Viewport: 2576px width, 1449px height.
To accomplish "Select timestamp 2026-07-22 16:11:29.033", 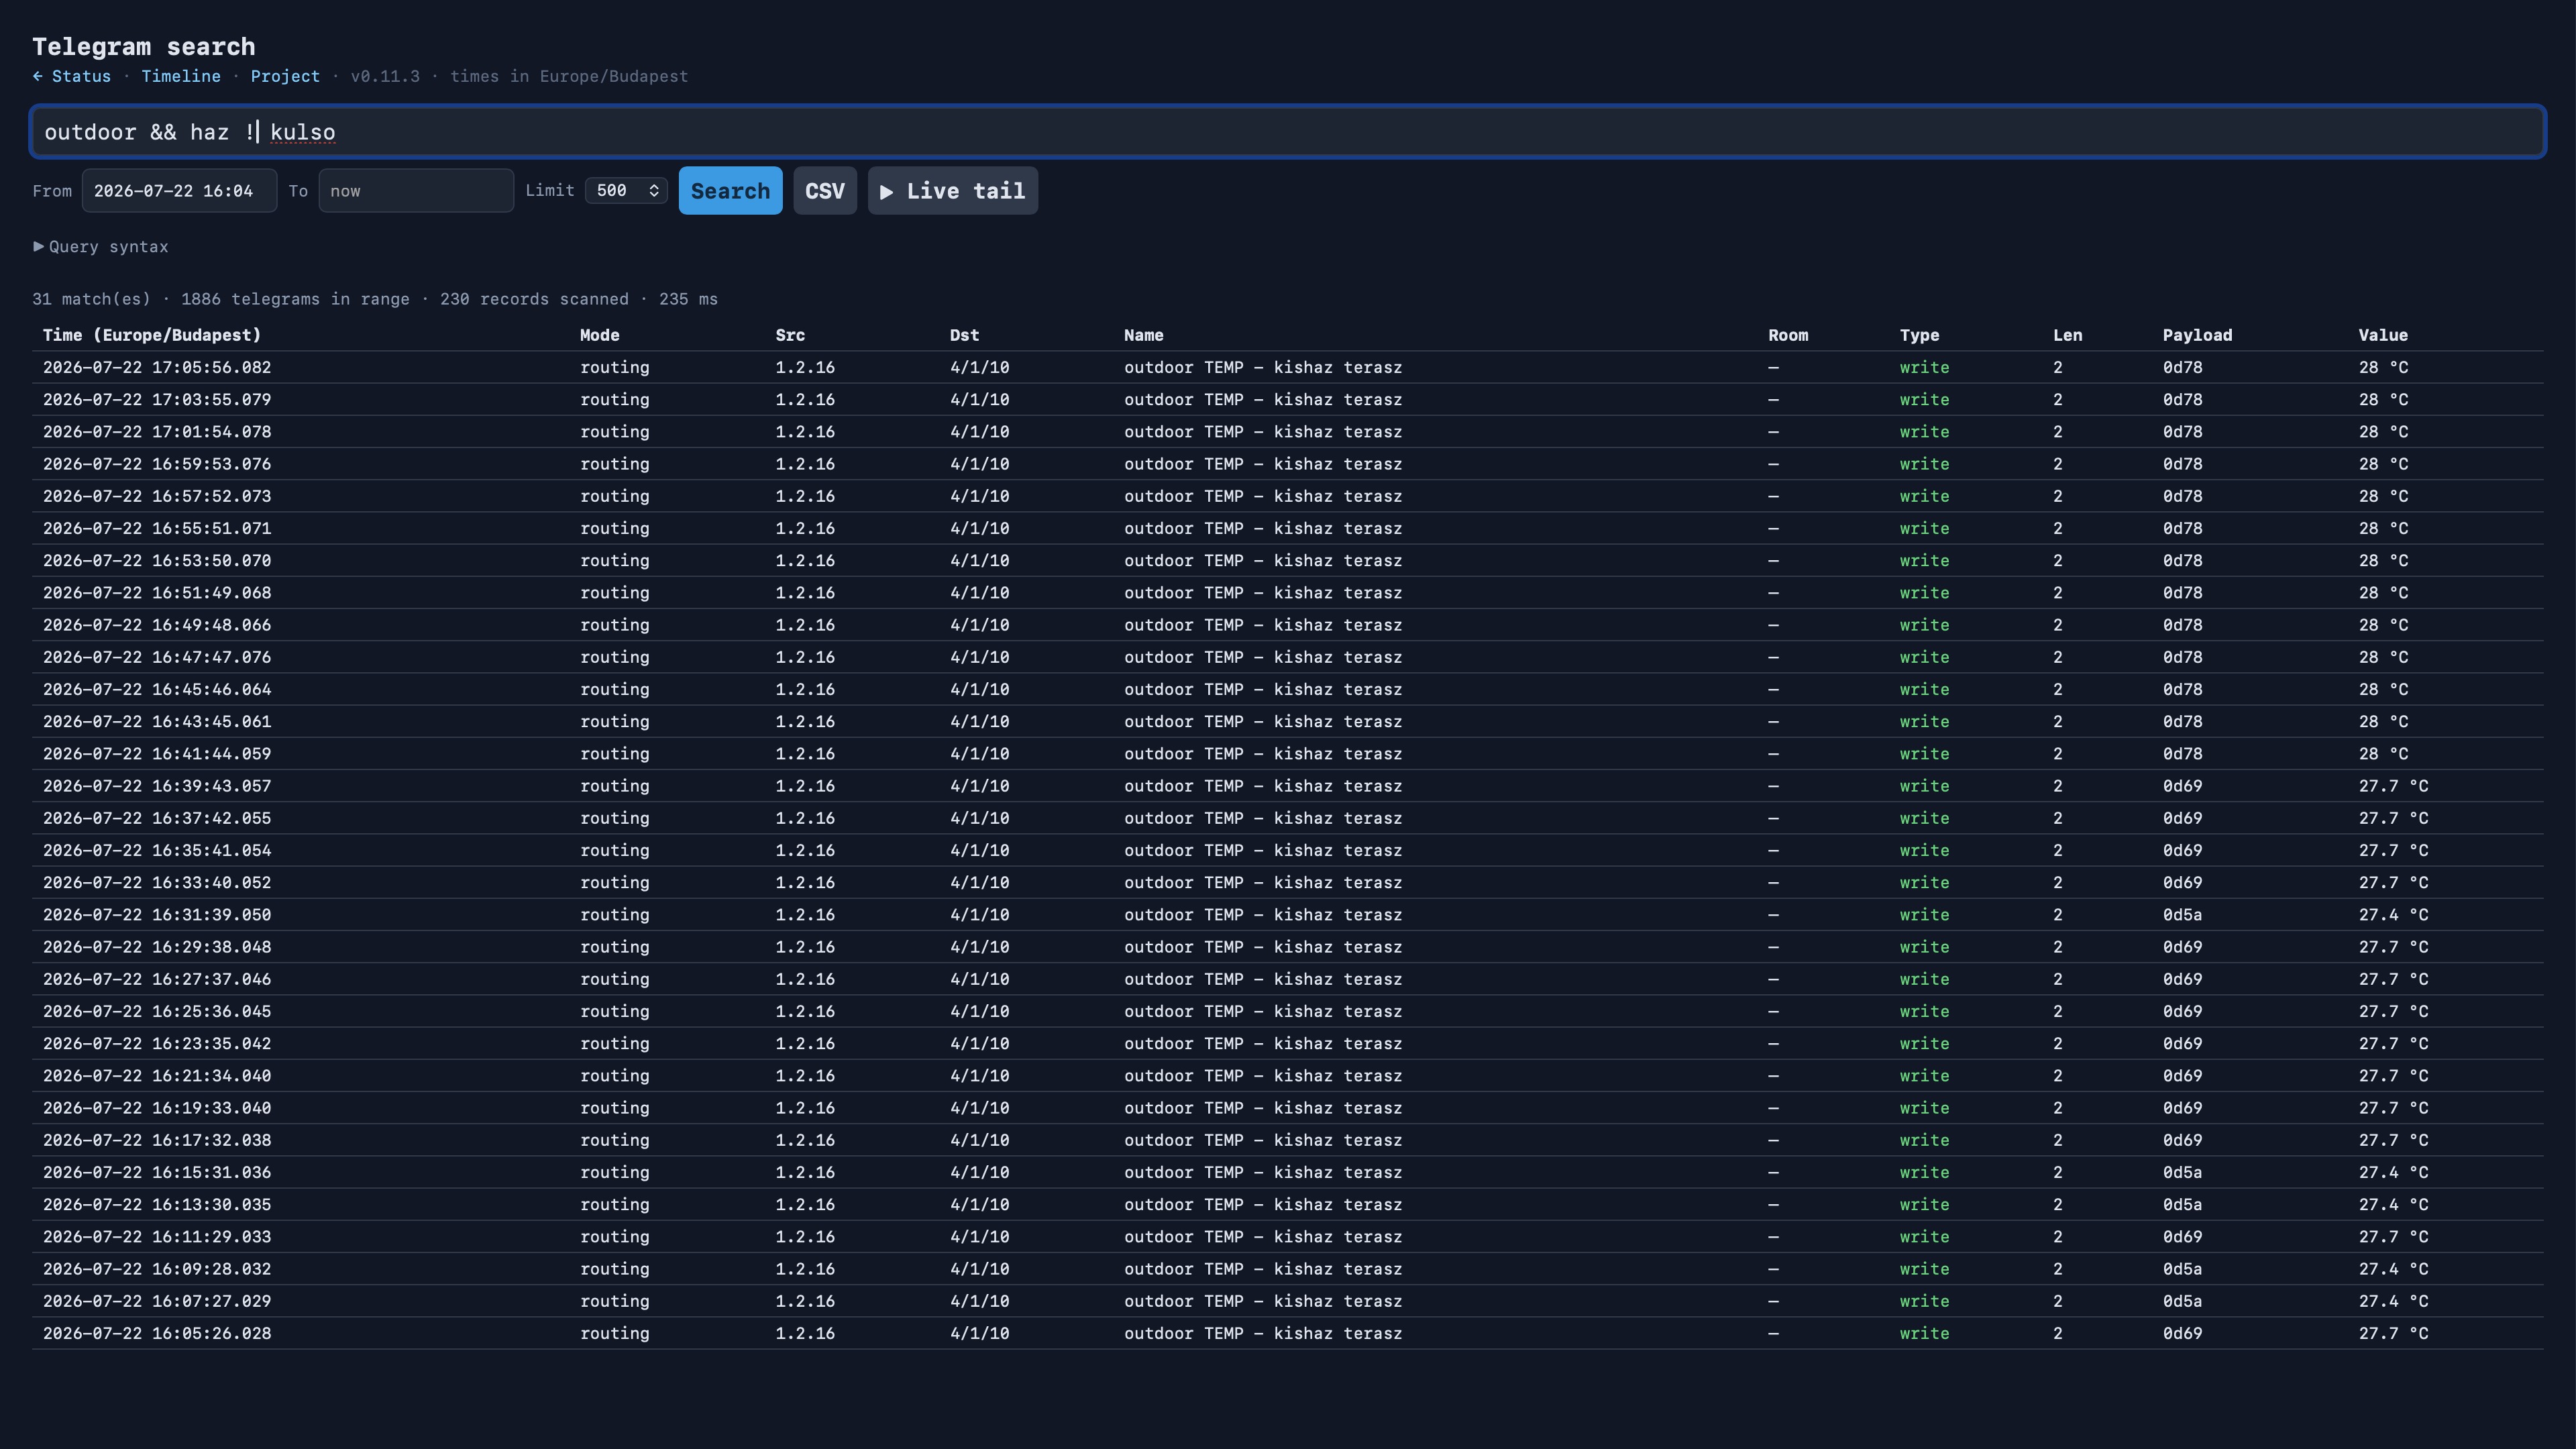I will tap(157, 1237).
